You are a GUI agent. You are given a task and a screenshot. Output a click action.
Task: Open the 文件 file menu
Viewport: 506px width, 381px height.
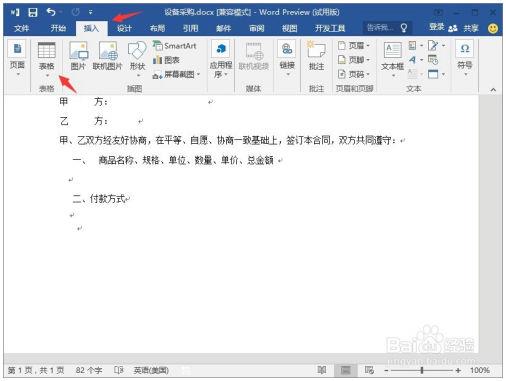pyautogui.click(x=21, y=28)
